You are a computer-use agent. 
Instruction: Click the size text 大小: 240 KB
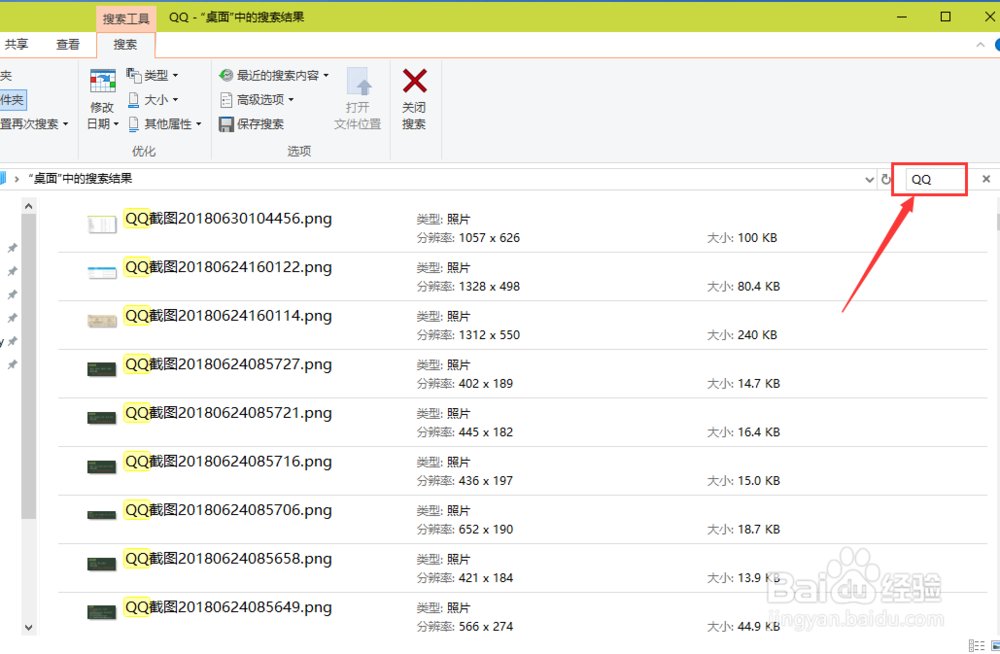(x=742, y=335)
